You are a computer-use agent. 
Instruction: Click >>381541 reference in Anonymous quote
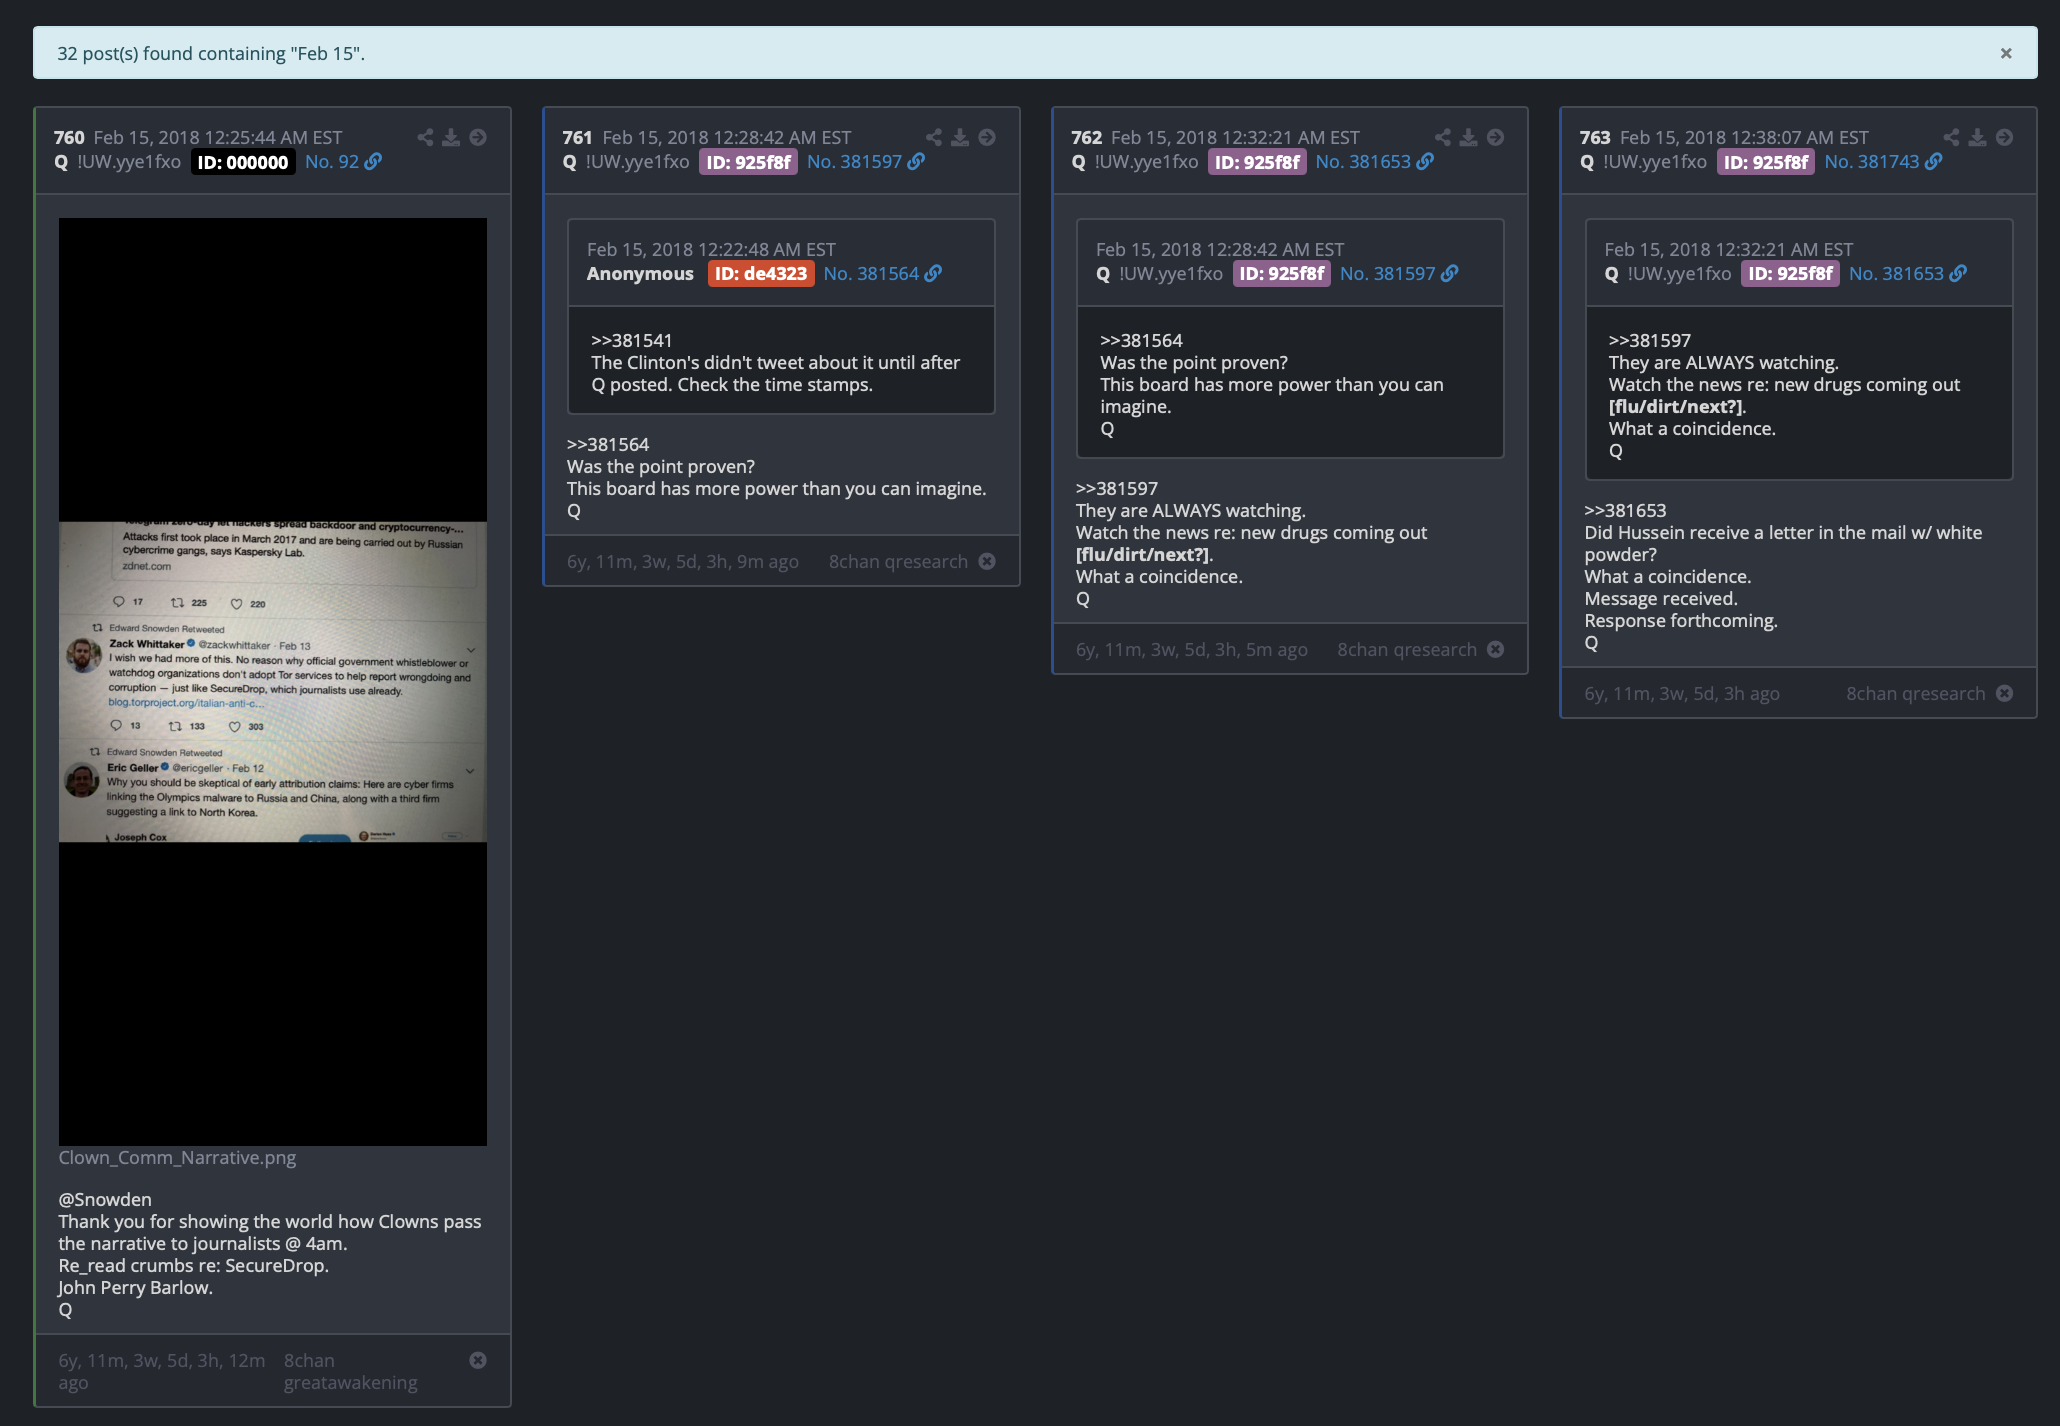(x=632, y=340)
